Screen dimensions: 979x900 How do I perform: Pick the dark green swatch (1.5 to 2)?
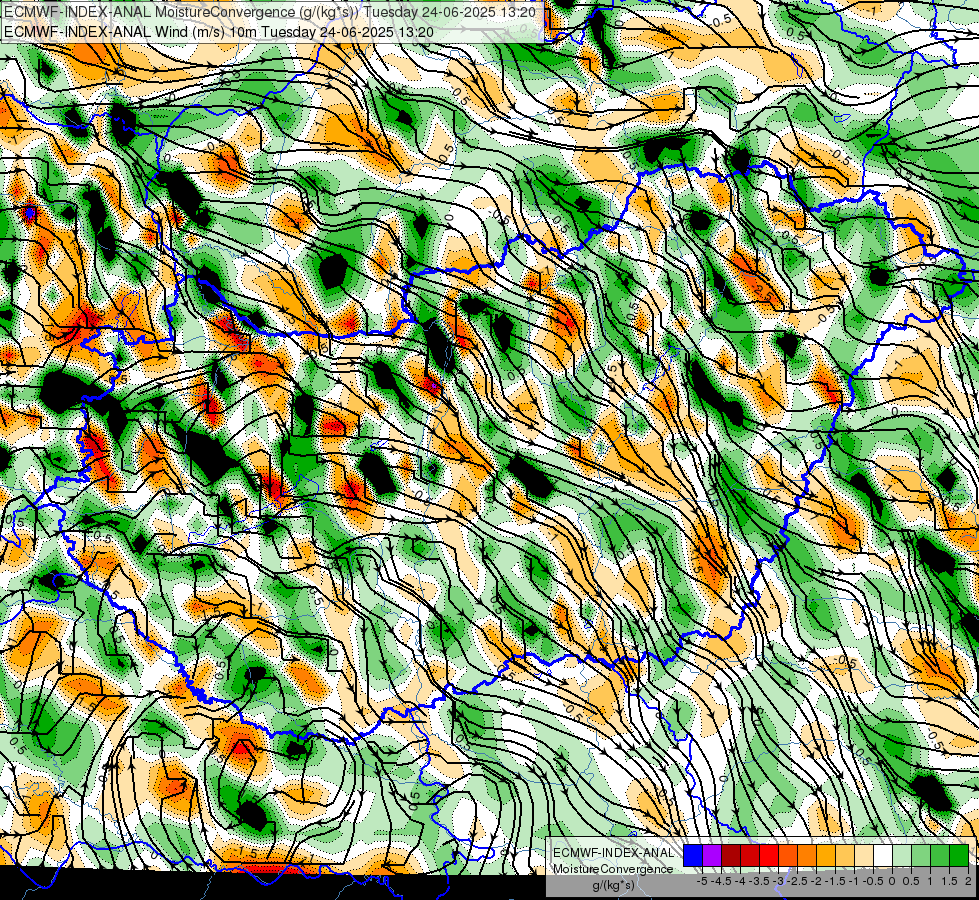(x=959, y=855)
